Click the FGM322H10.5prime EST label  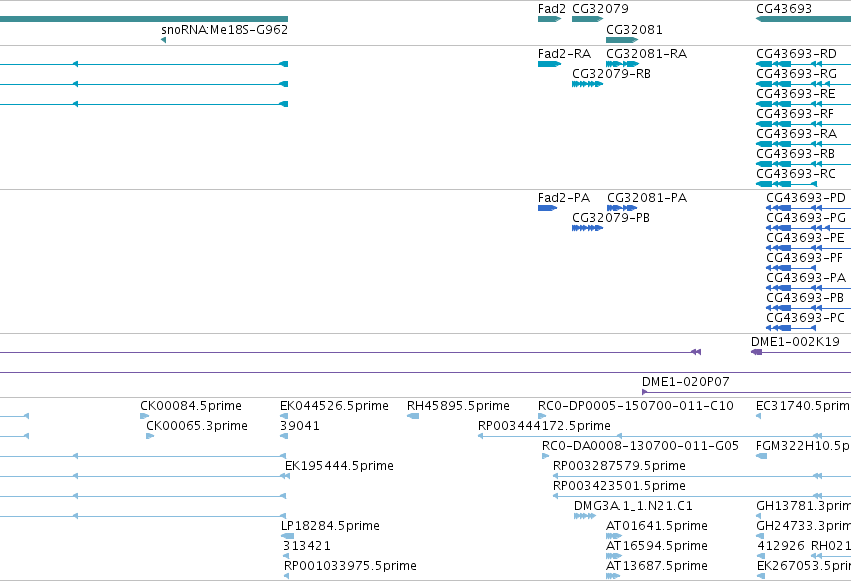click(x=803, y=446)
